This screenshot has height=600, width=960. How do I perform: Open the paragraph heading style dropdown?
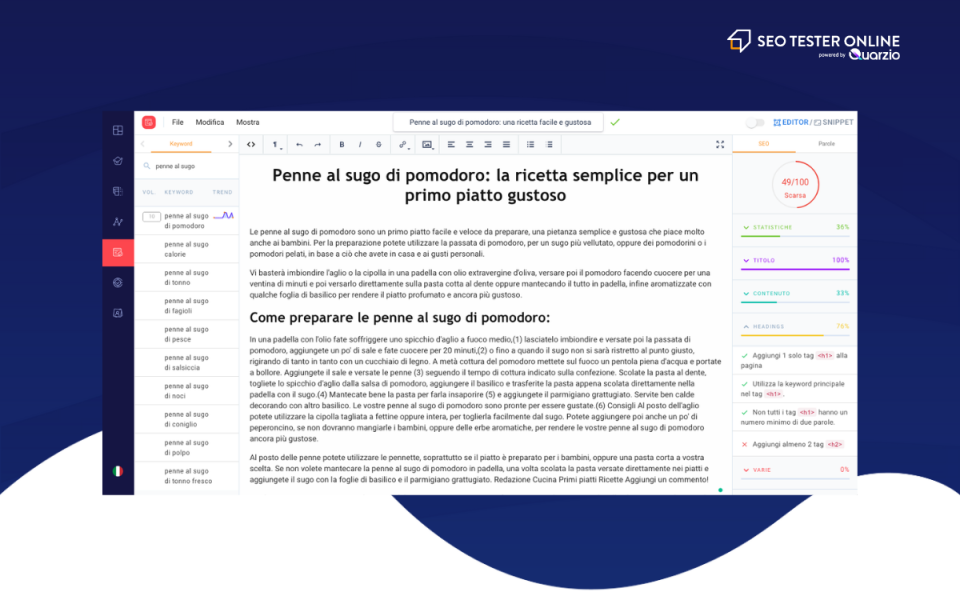click(x=276, y=144)
